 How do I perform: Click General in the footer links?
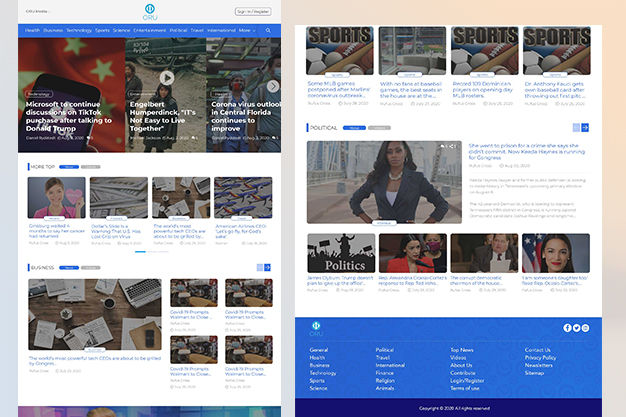319,350
